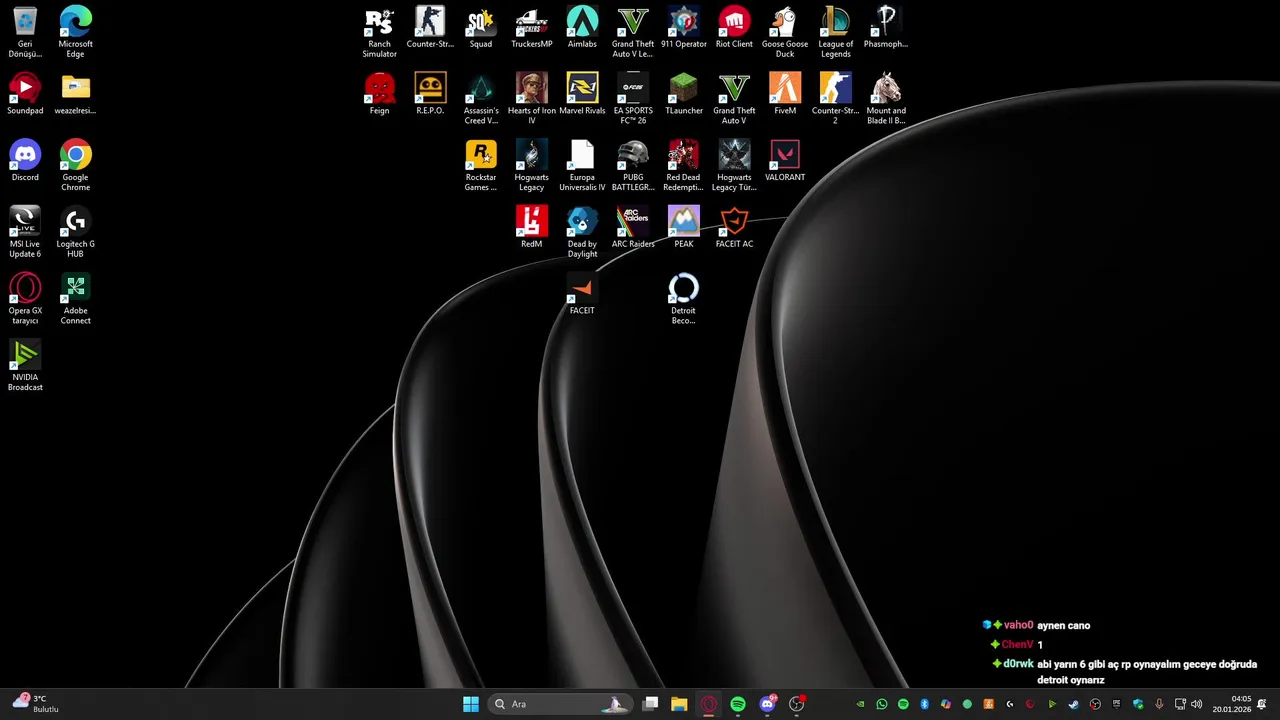Switch to Spotify on the taskbar
This screenshot has width=1280, height=720.
[x=738, y=704]
